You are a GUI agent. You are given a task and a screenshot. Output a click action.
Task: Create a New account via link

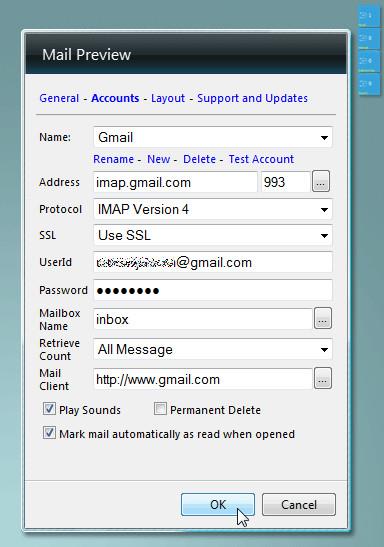158,159
